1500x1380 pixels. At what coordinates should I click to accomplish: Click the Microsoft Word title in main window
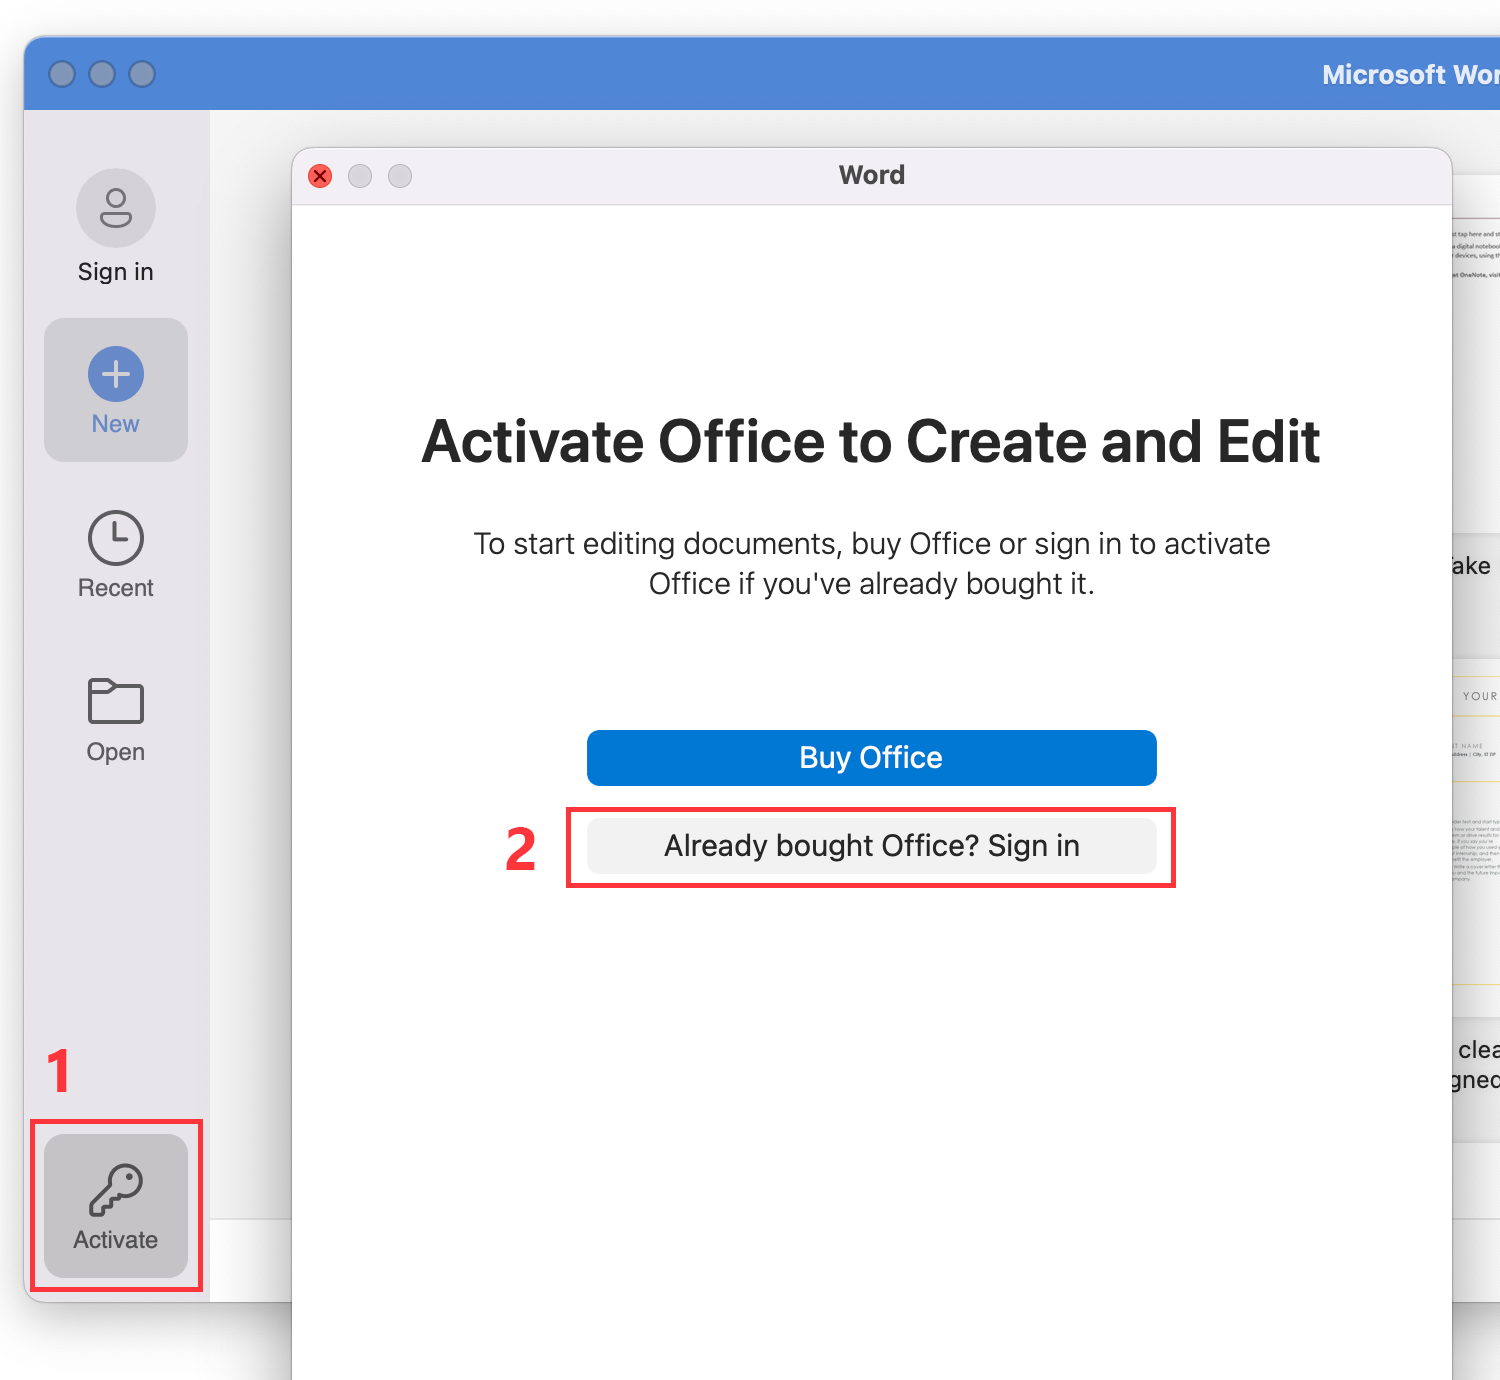1411,75
